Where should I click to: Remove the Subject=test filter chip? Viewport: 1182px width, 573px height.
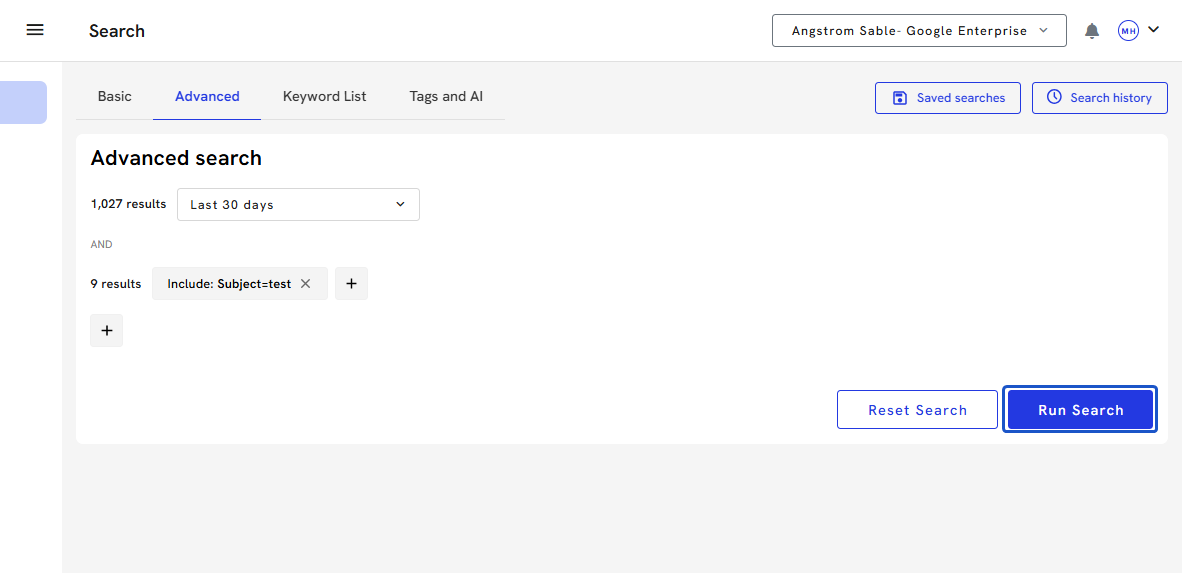(x=306, y=284)
